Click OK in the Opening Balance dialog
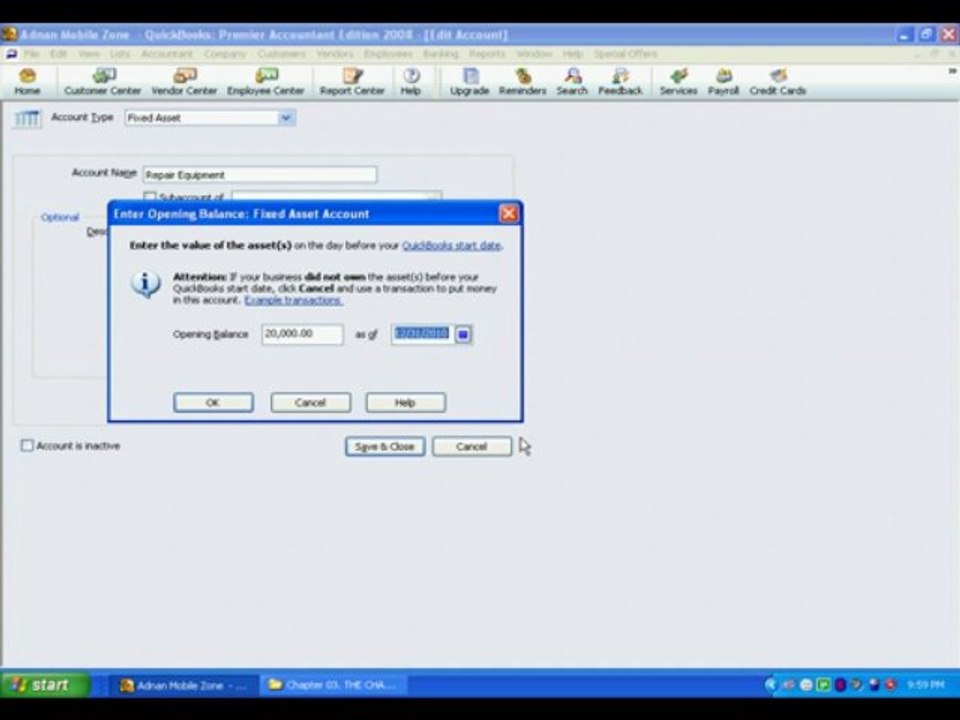Image resolution: width=960 pixels, height=720 pixels. (x=213, y=402)
